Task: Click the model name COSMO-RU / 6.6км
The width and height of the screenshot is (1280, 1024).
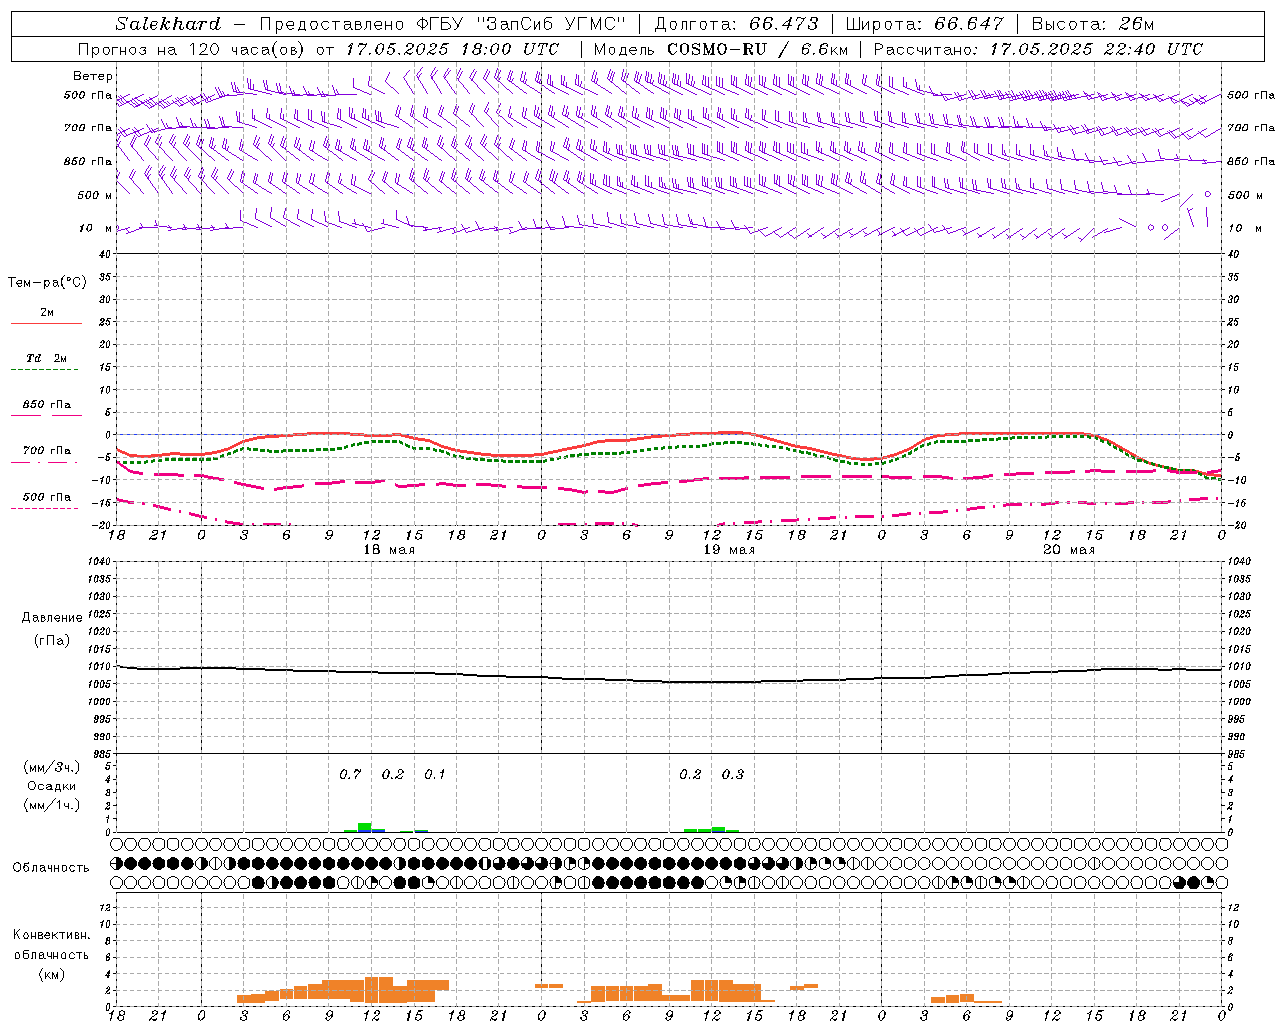Action: (758, 49)
